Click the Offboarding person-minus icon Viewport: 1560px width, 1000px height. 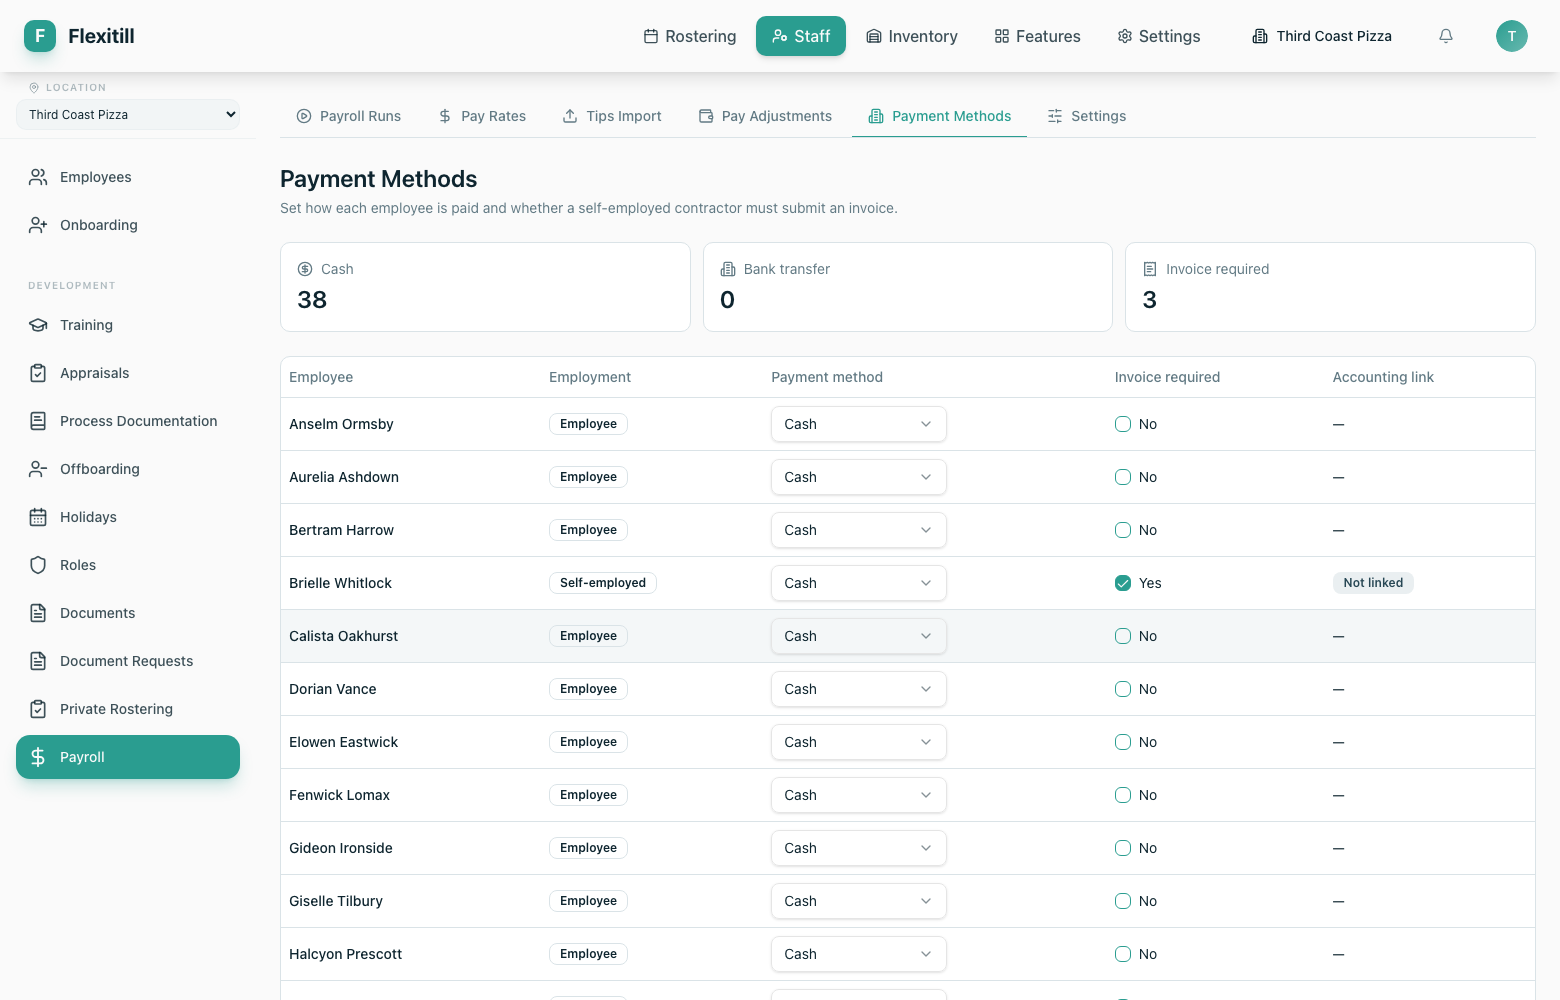coord(38,469)
